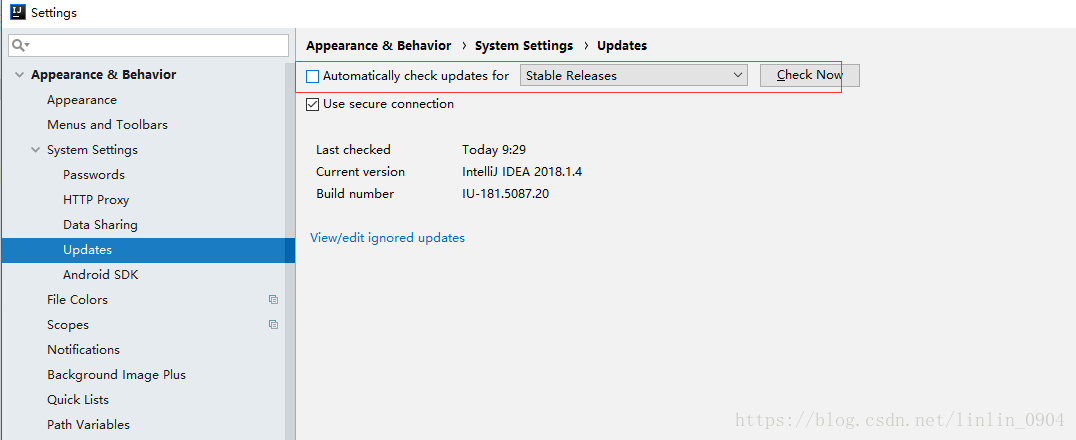Click the project-level icon beside Scopes
This screenshot has width=1076, height=440.
click(x=273, y=325)
